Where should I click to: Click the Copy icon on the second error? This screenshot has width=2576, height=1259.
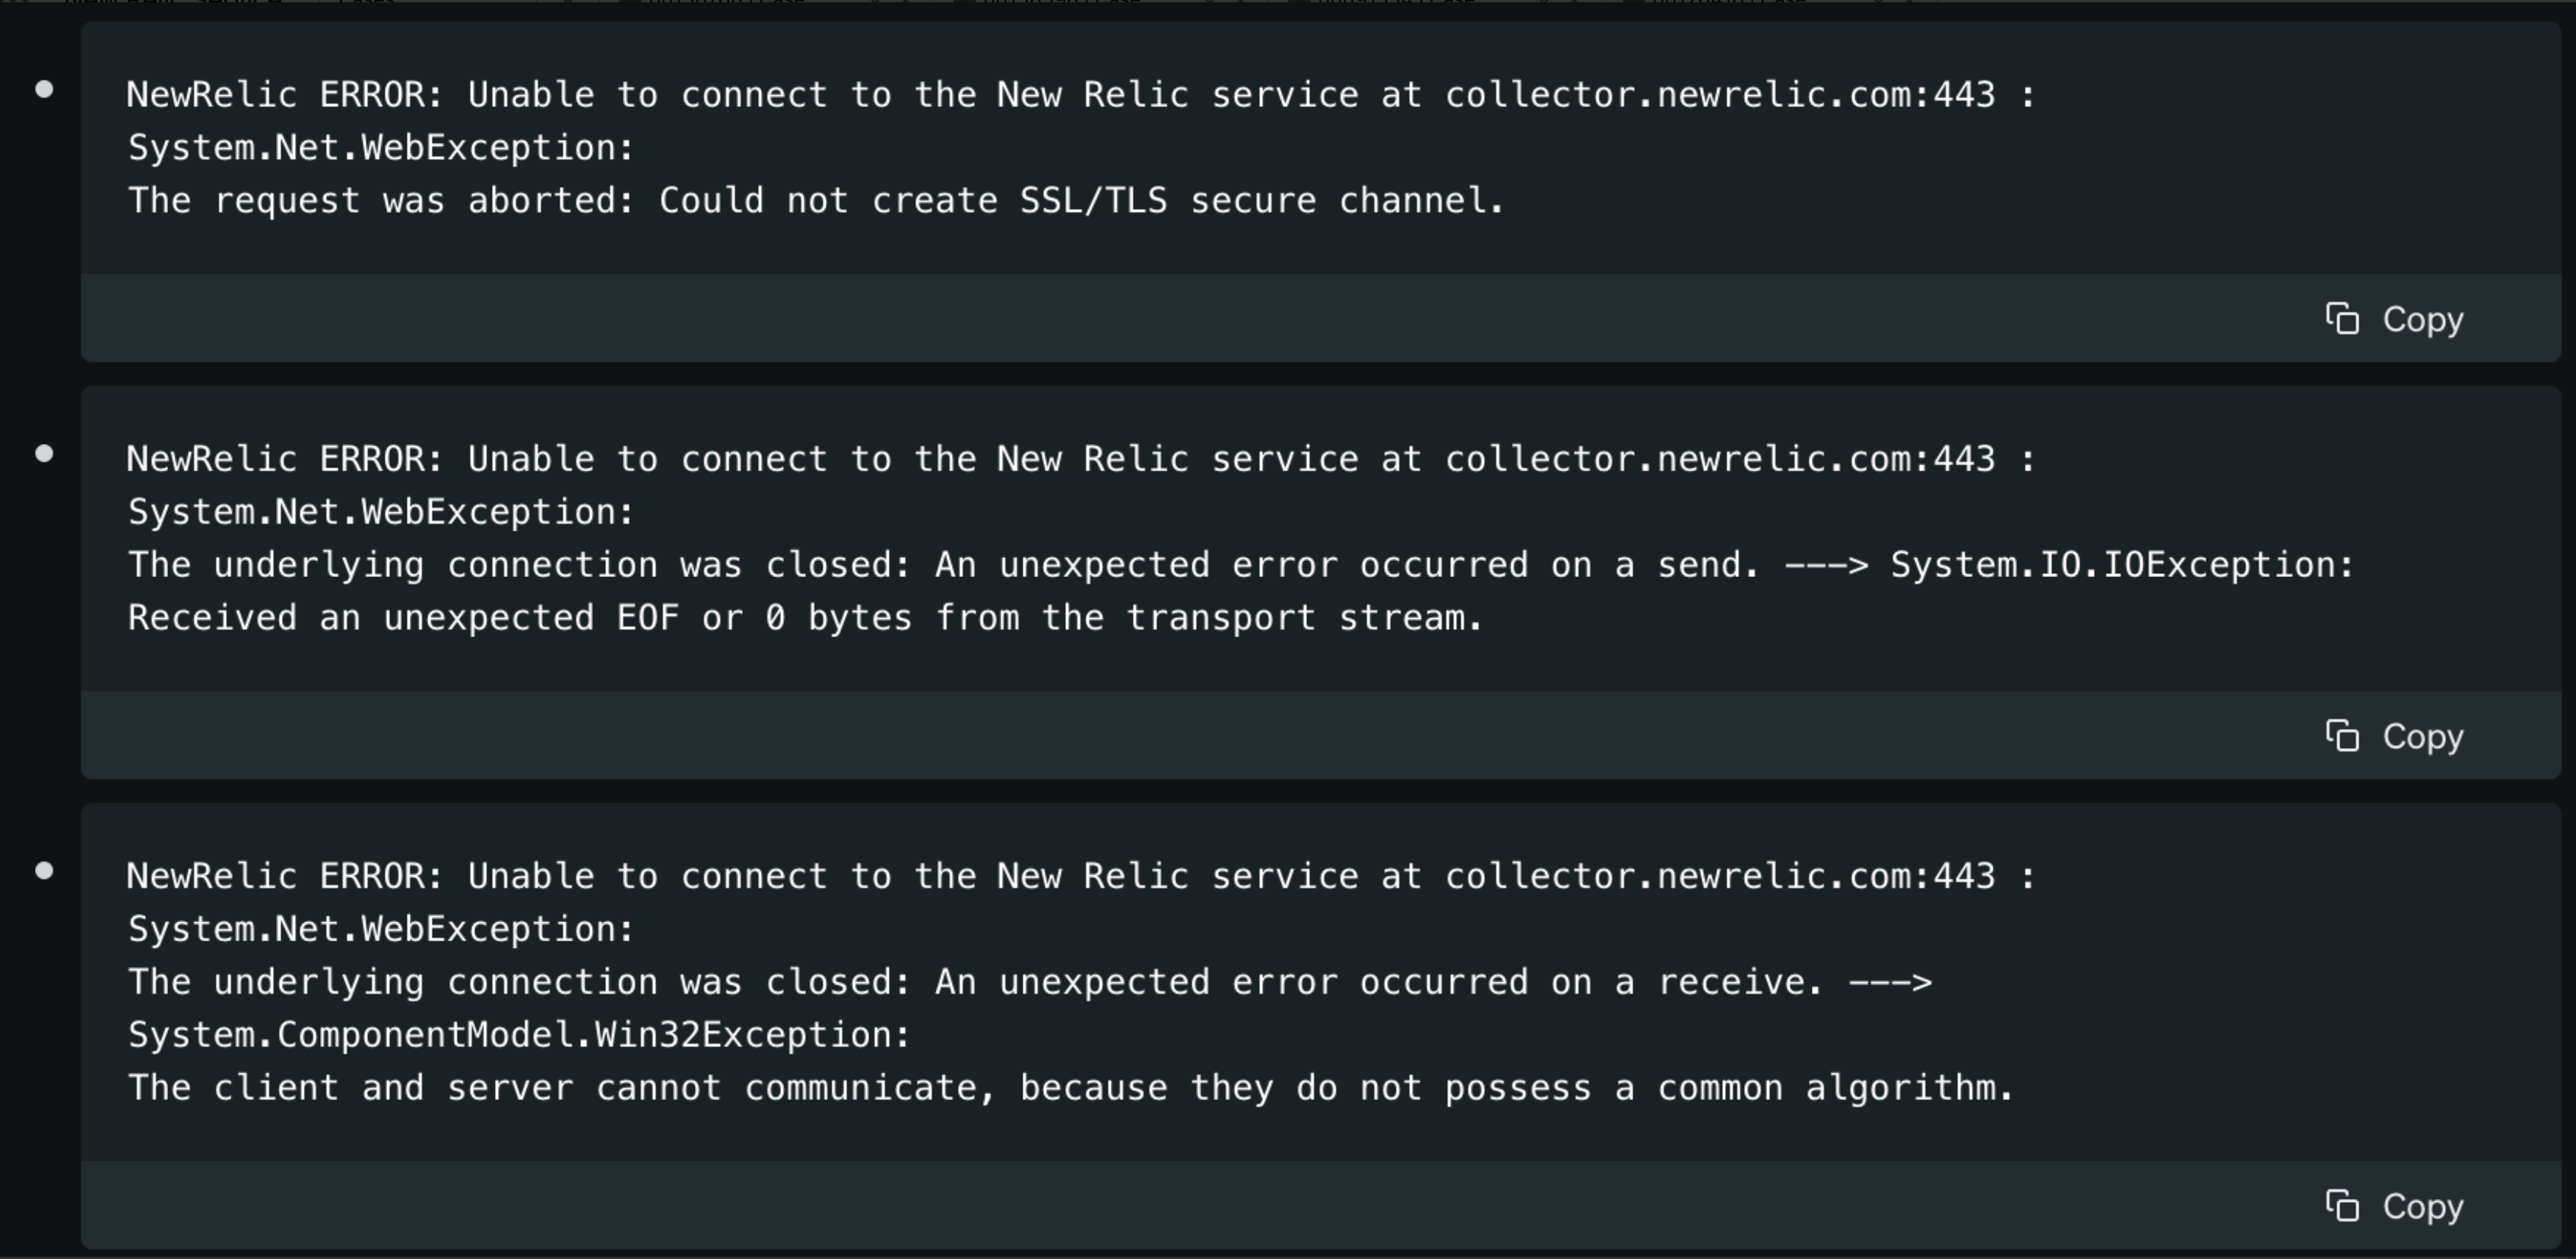point(2345,736)
